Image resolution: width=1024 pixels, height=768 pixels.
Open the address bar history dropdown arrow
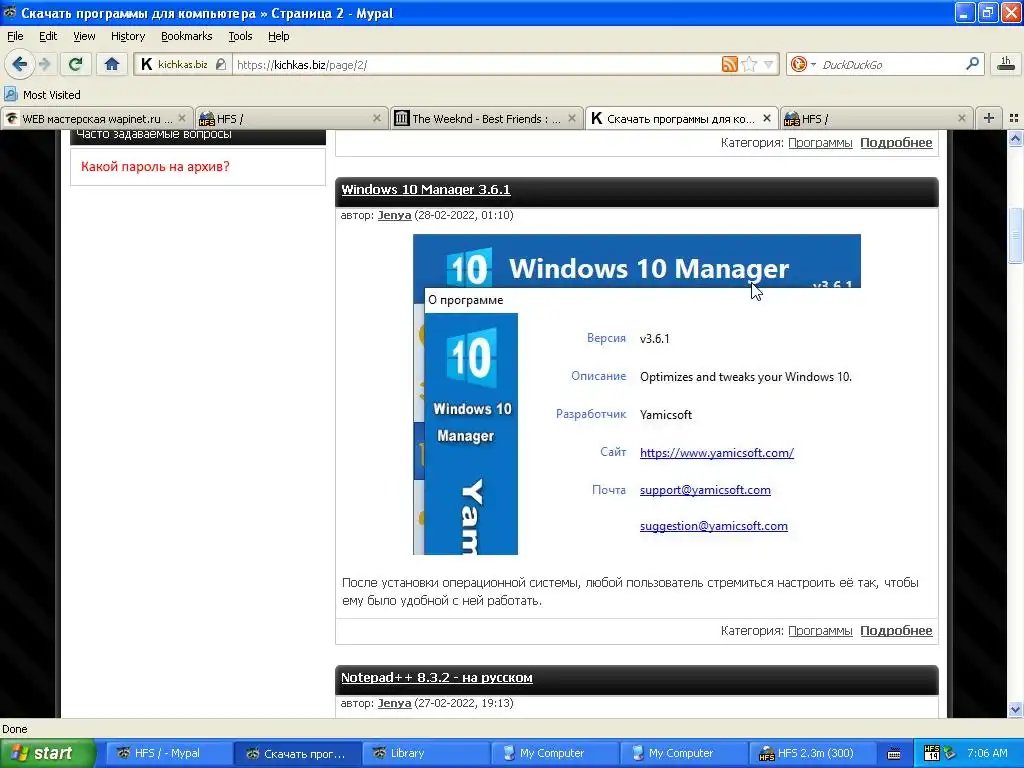[x=769, y=65]
